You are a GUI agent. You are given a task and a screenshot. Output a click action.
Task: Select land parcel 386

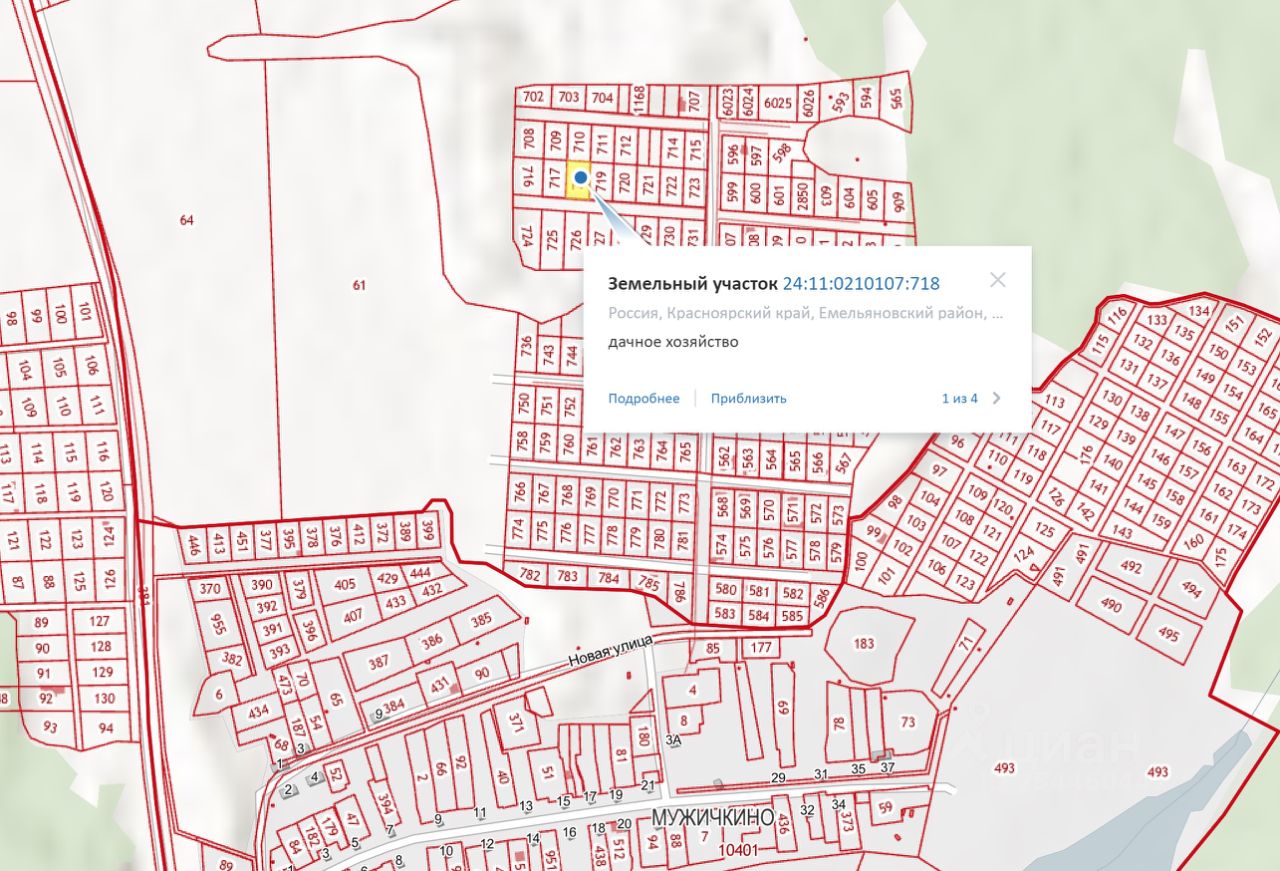(432, 641)
